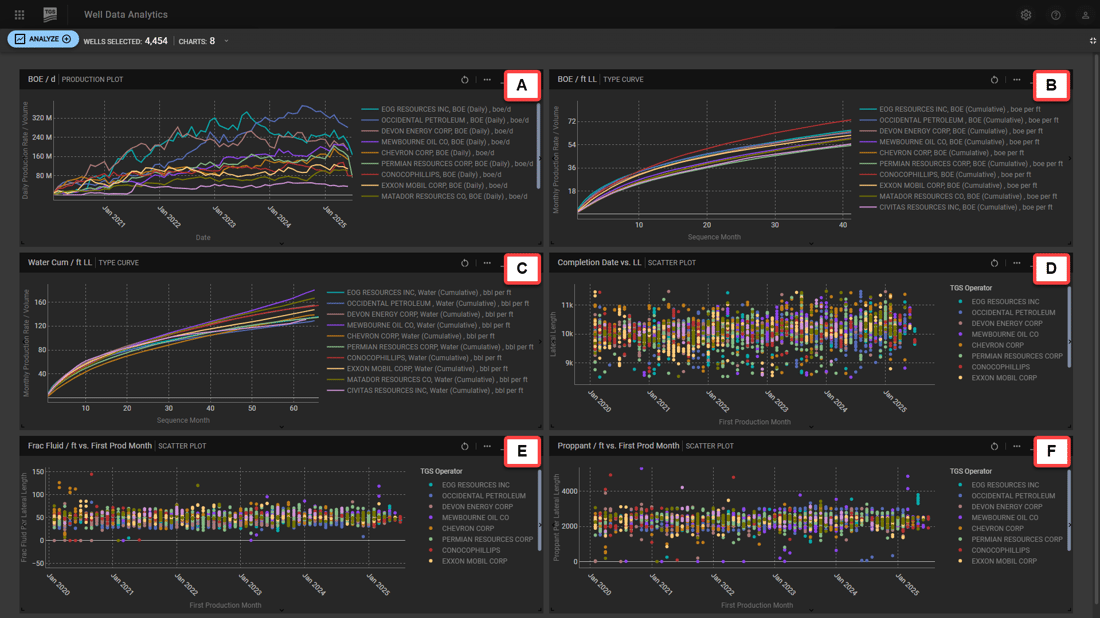The image size is (1100, 618).
Task: Reset the Water Cum / ft LL chart
Action: [x=465, y=263]
